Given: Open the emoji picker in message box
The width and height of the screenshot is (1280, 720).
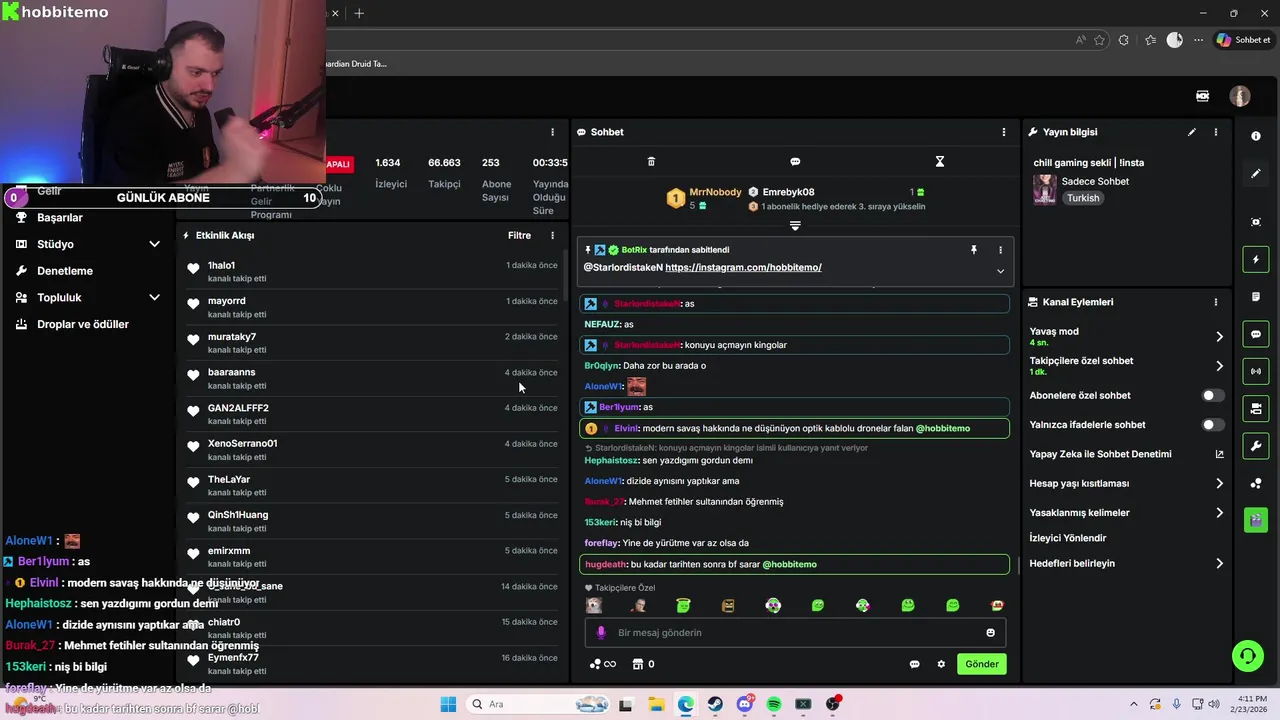Looking at the screenshot, I should [x=991, y=633].
